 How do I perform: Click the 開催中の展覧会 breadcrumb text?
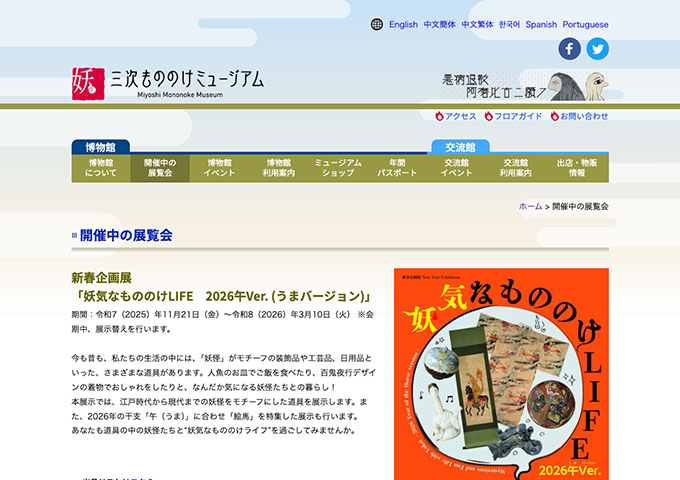click(580, 206)
